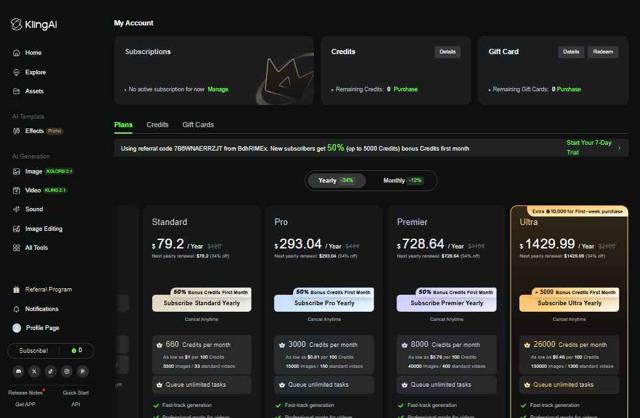The image size is (640, 418).
Task: Click the arrow on the trial banner
Action: pos(620,148)
